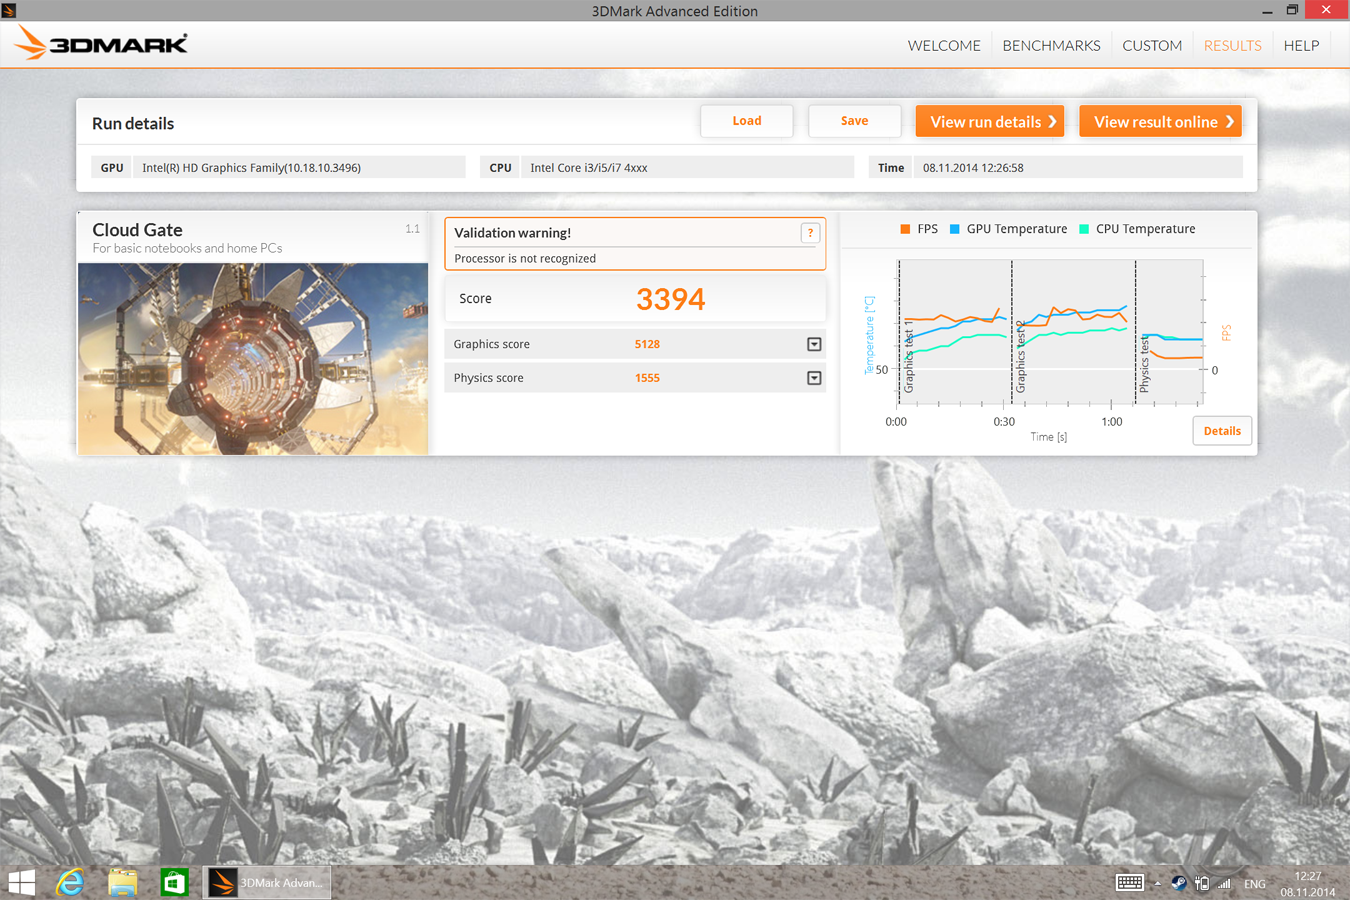Image resolution: width=1350 pixels, height=900 pixels.
Task: Switch input language via ENG indicator
Action: click(1255, 884)
